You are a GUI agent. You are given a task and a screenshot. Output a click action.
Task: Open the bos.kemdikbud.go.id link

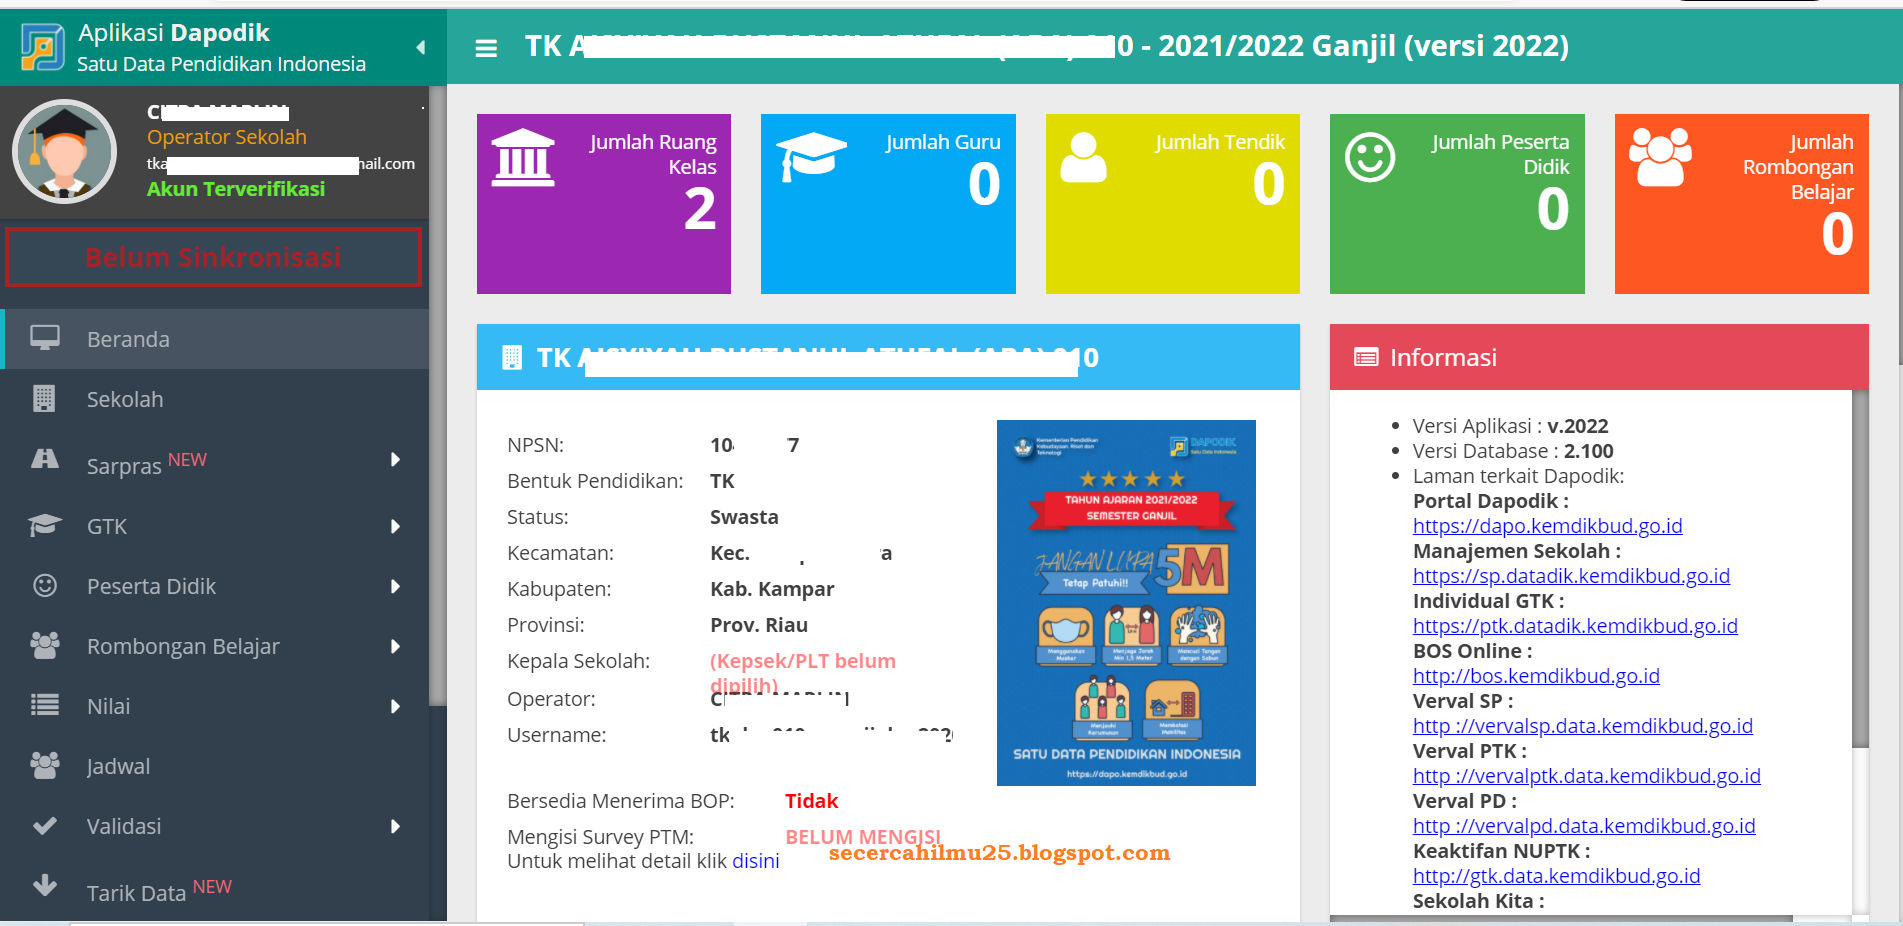pyautogui.click(x=1536, y=676)
